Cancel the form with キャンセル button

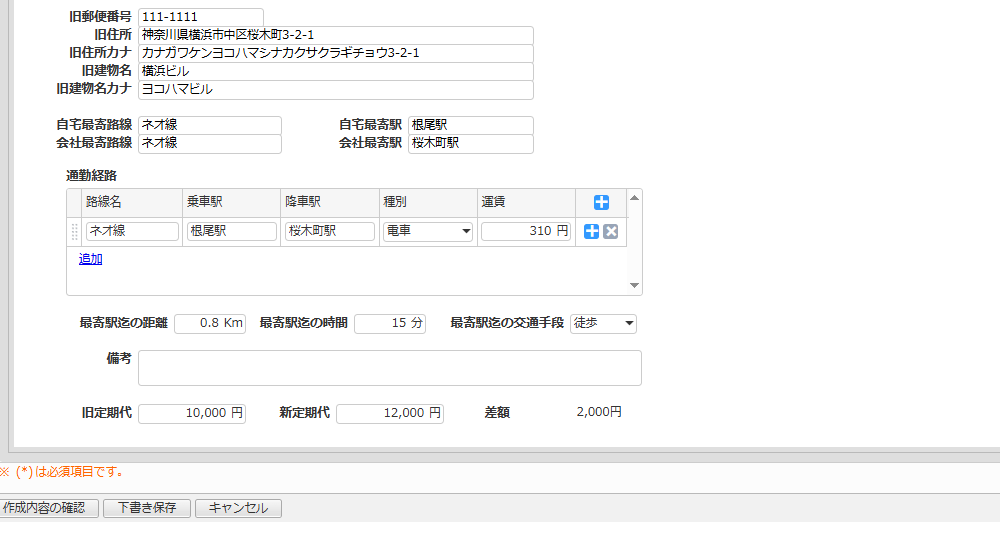point(238,508)
